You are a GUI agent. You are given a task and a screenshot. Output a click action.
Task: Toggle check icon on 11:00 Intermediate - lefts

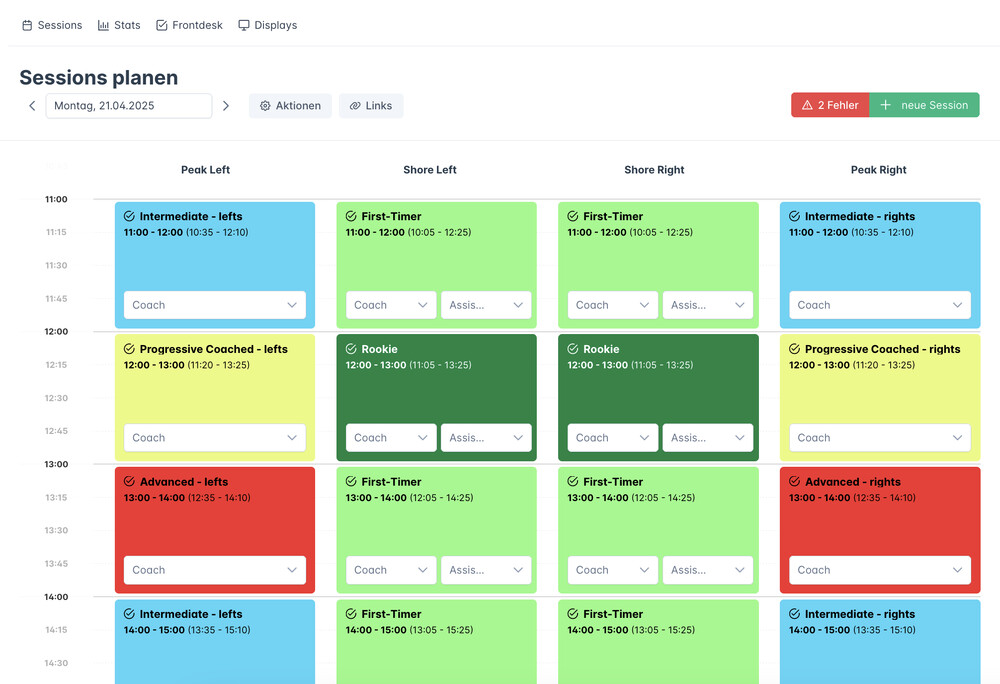click(129, 216)
